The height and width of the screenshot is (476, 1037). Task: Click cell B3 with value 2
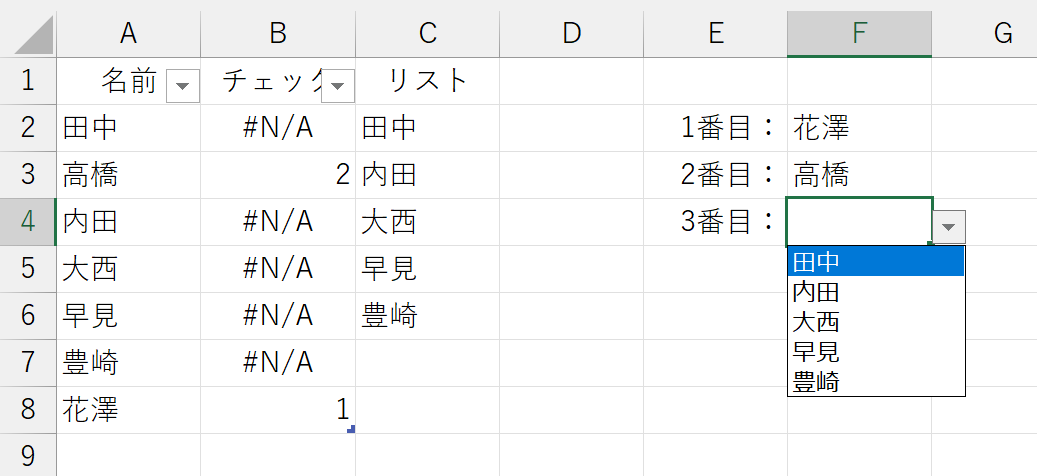(278, 175)
